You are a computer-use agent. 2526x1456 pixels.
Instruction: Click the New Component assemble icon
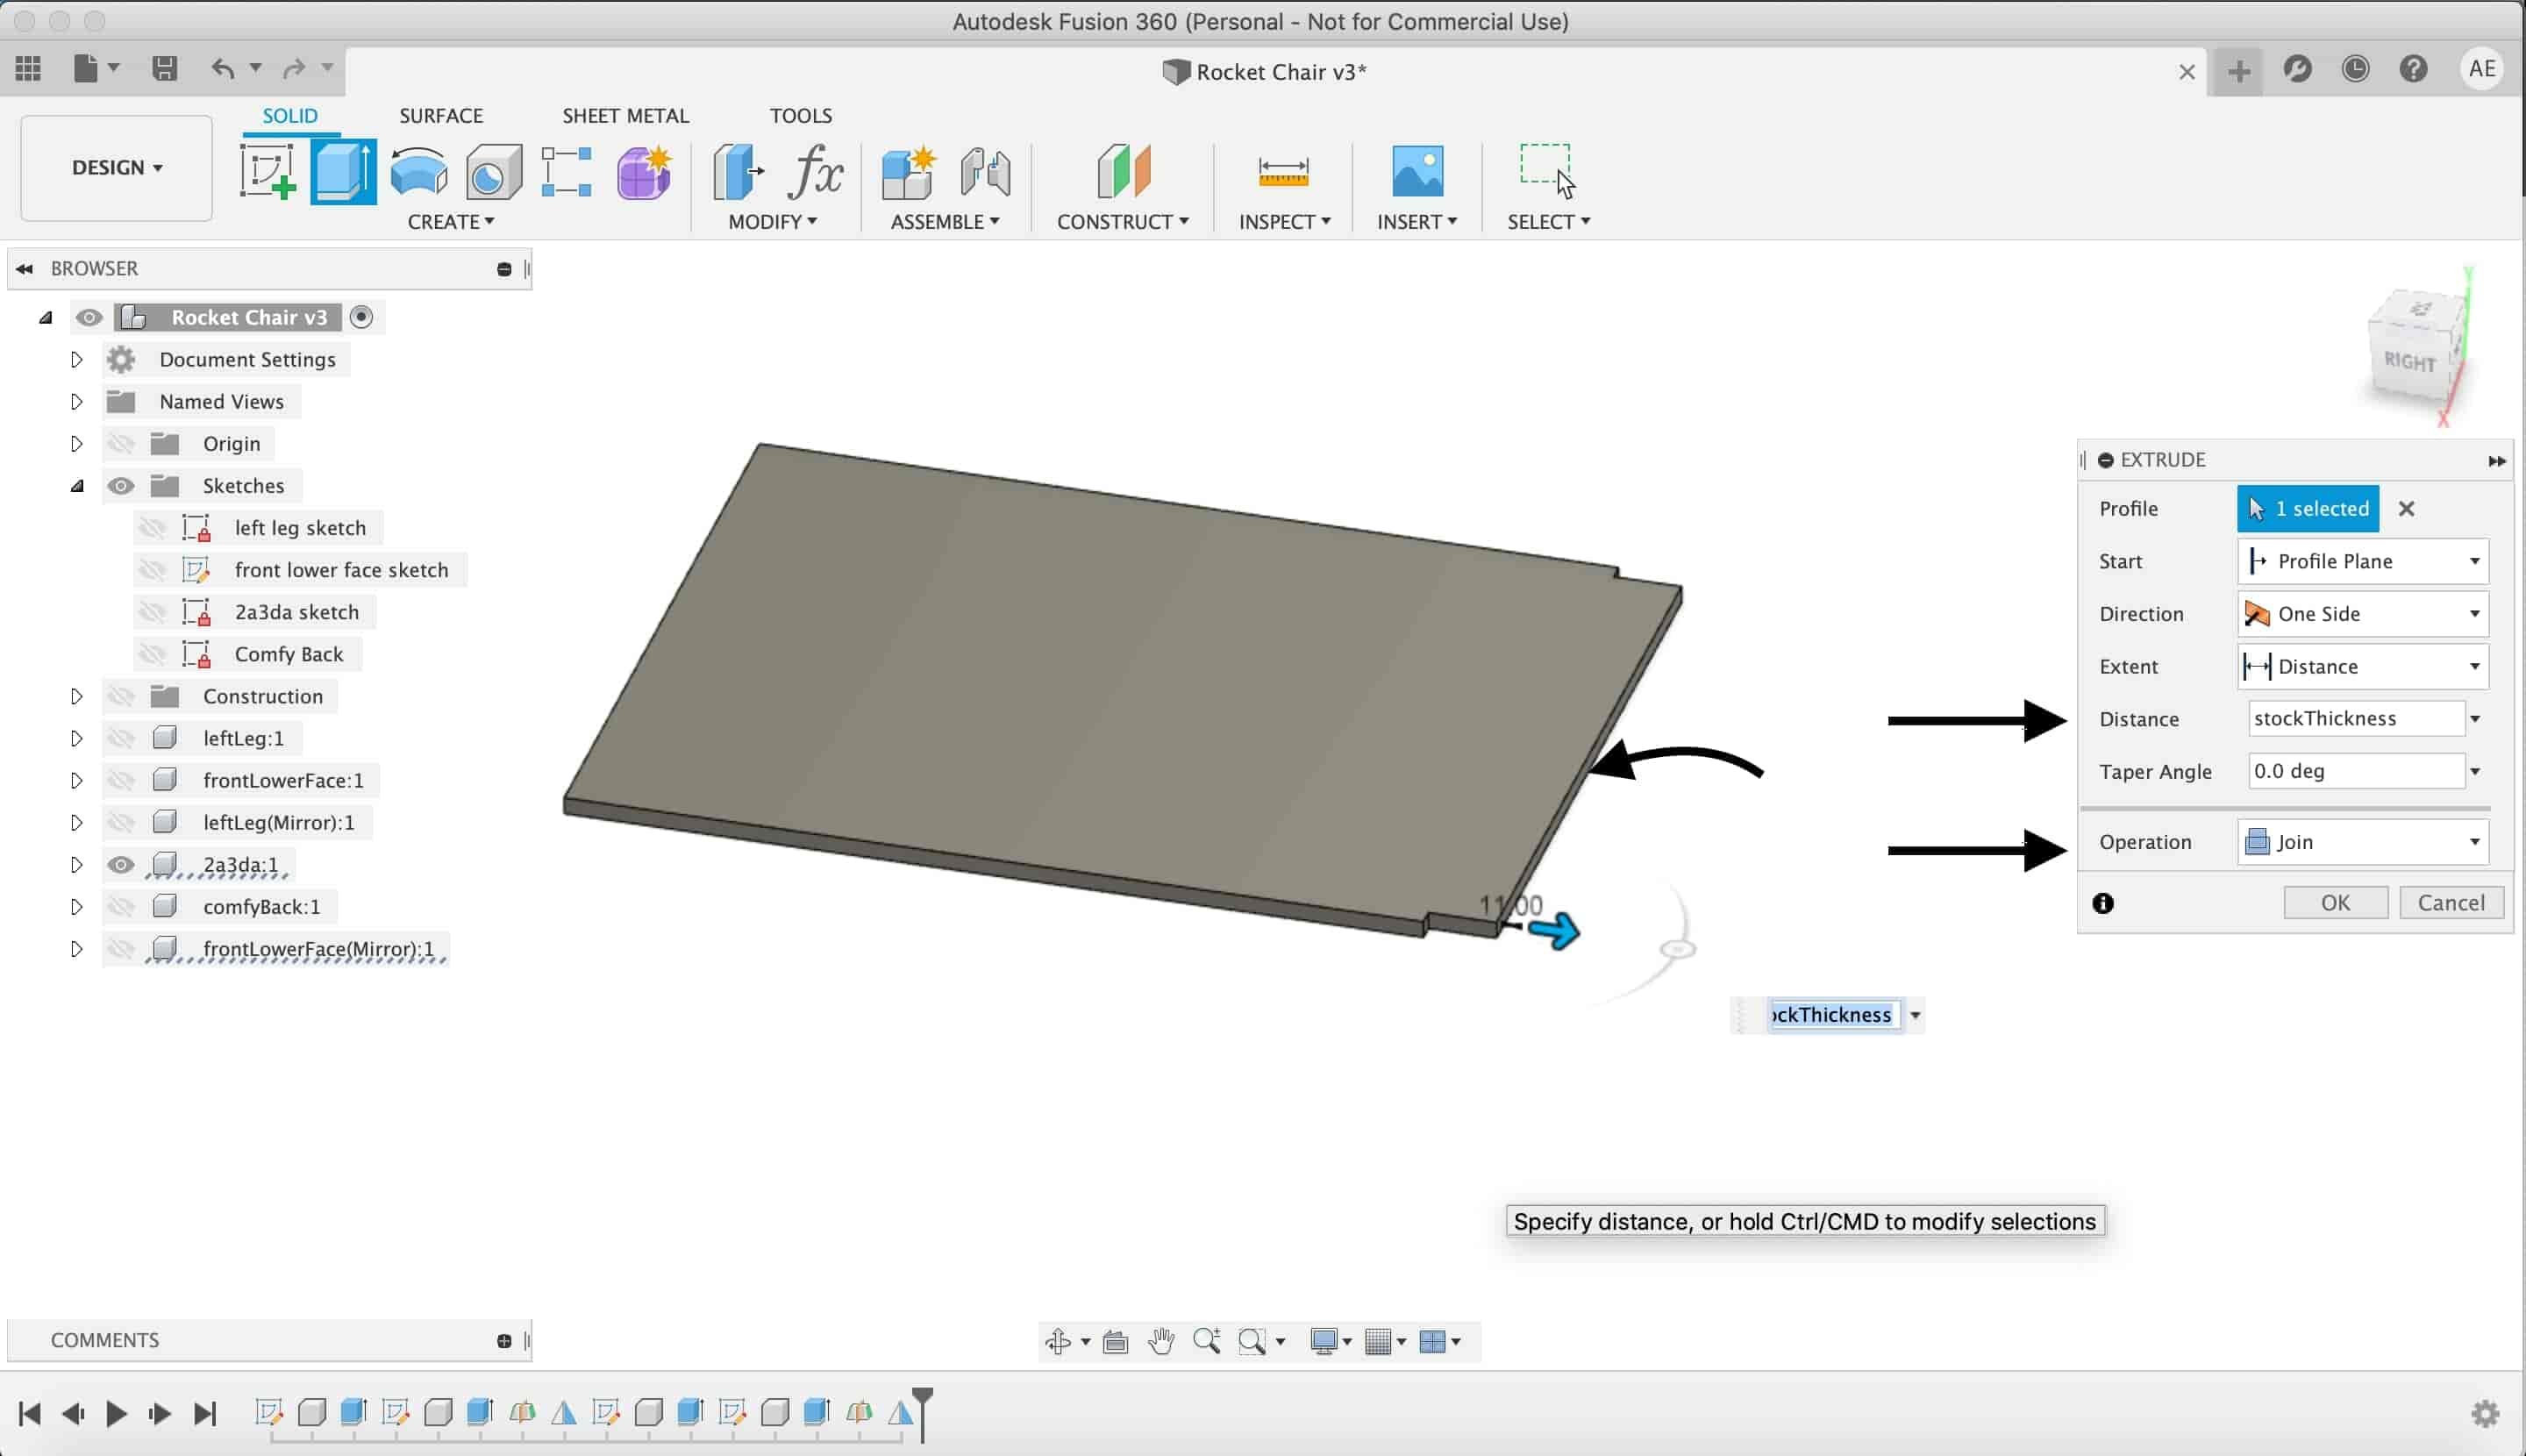click(908, 172)
